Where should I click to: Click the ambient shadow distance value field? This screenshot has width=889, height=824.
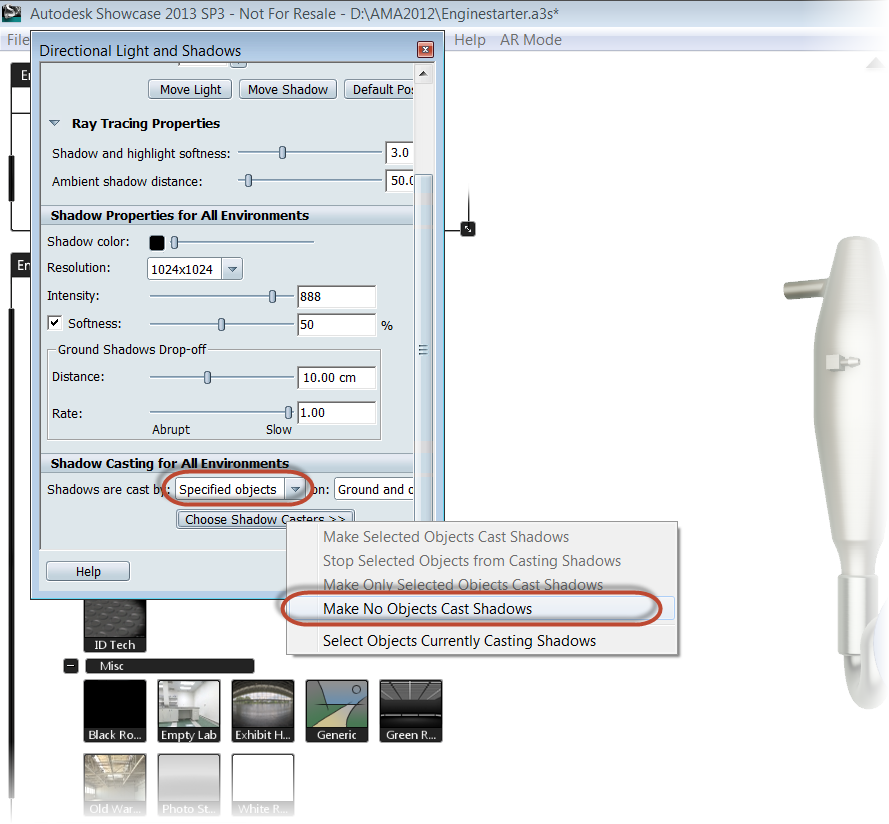[x=399, y=181]
